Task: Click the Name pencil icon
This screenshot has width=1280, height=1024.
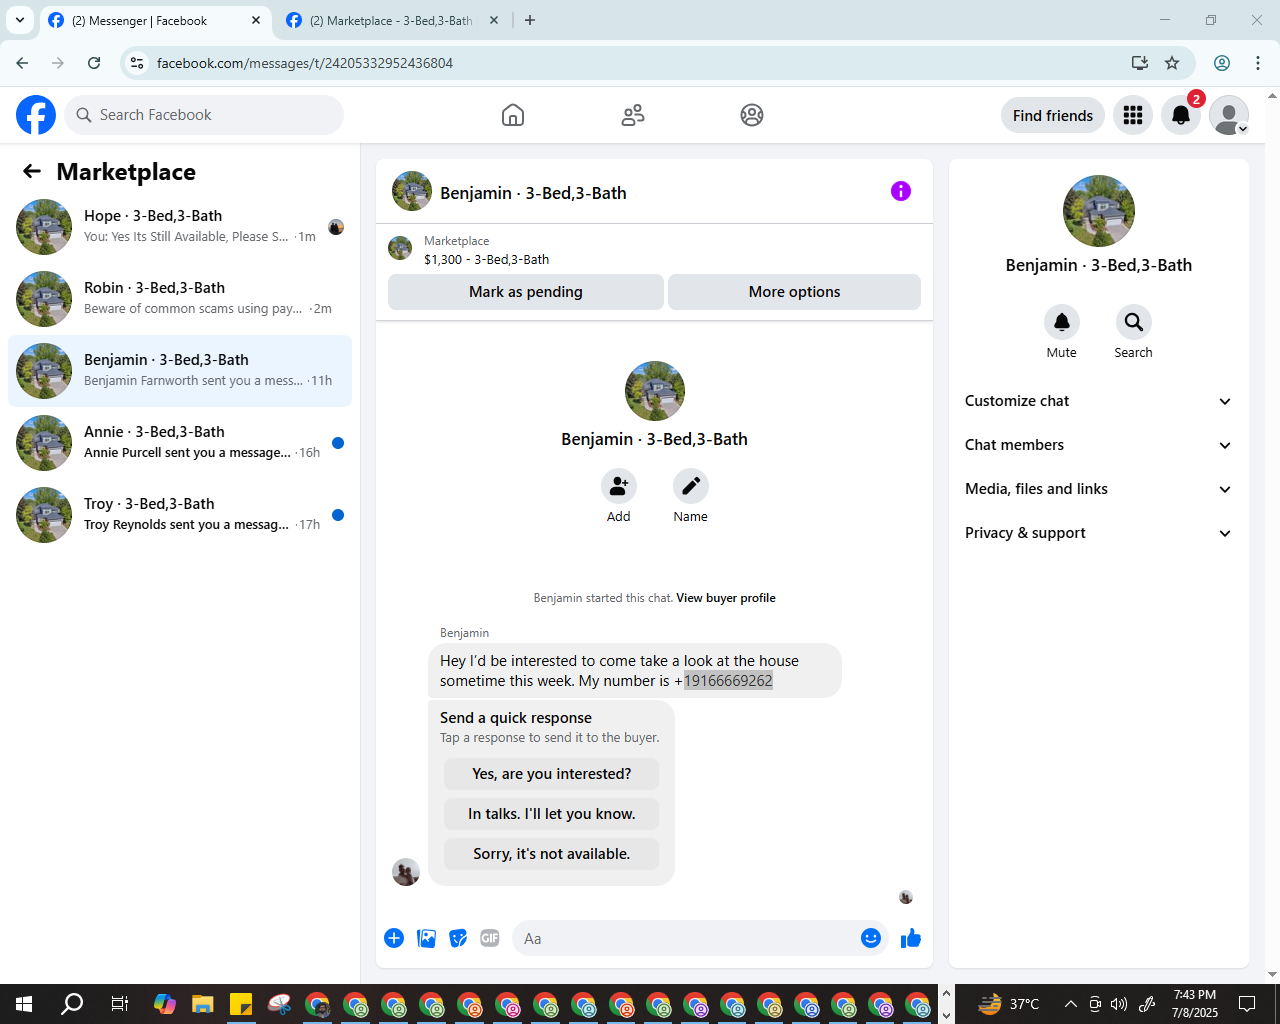Action: [x=691, y=486]
